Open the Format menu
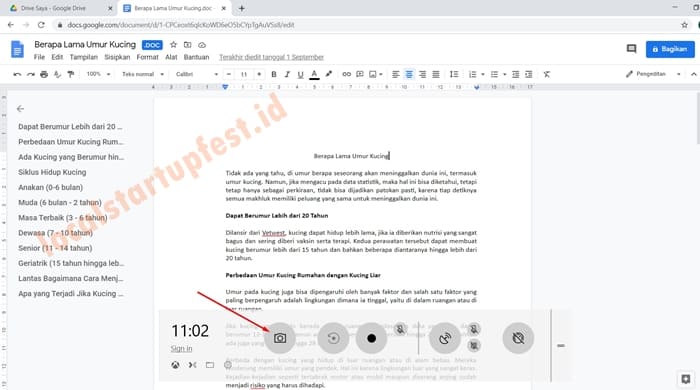700x390 pixels. (x=147, y=57)
